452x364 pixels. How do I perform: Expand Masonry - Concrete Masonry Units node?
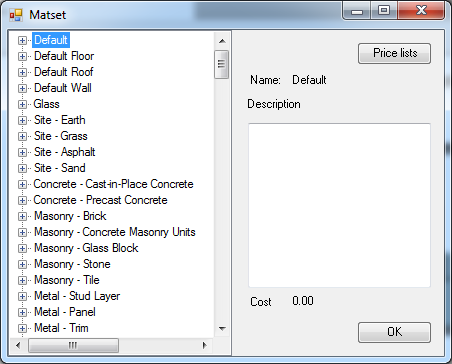point(22,232)
